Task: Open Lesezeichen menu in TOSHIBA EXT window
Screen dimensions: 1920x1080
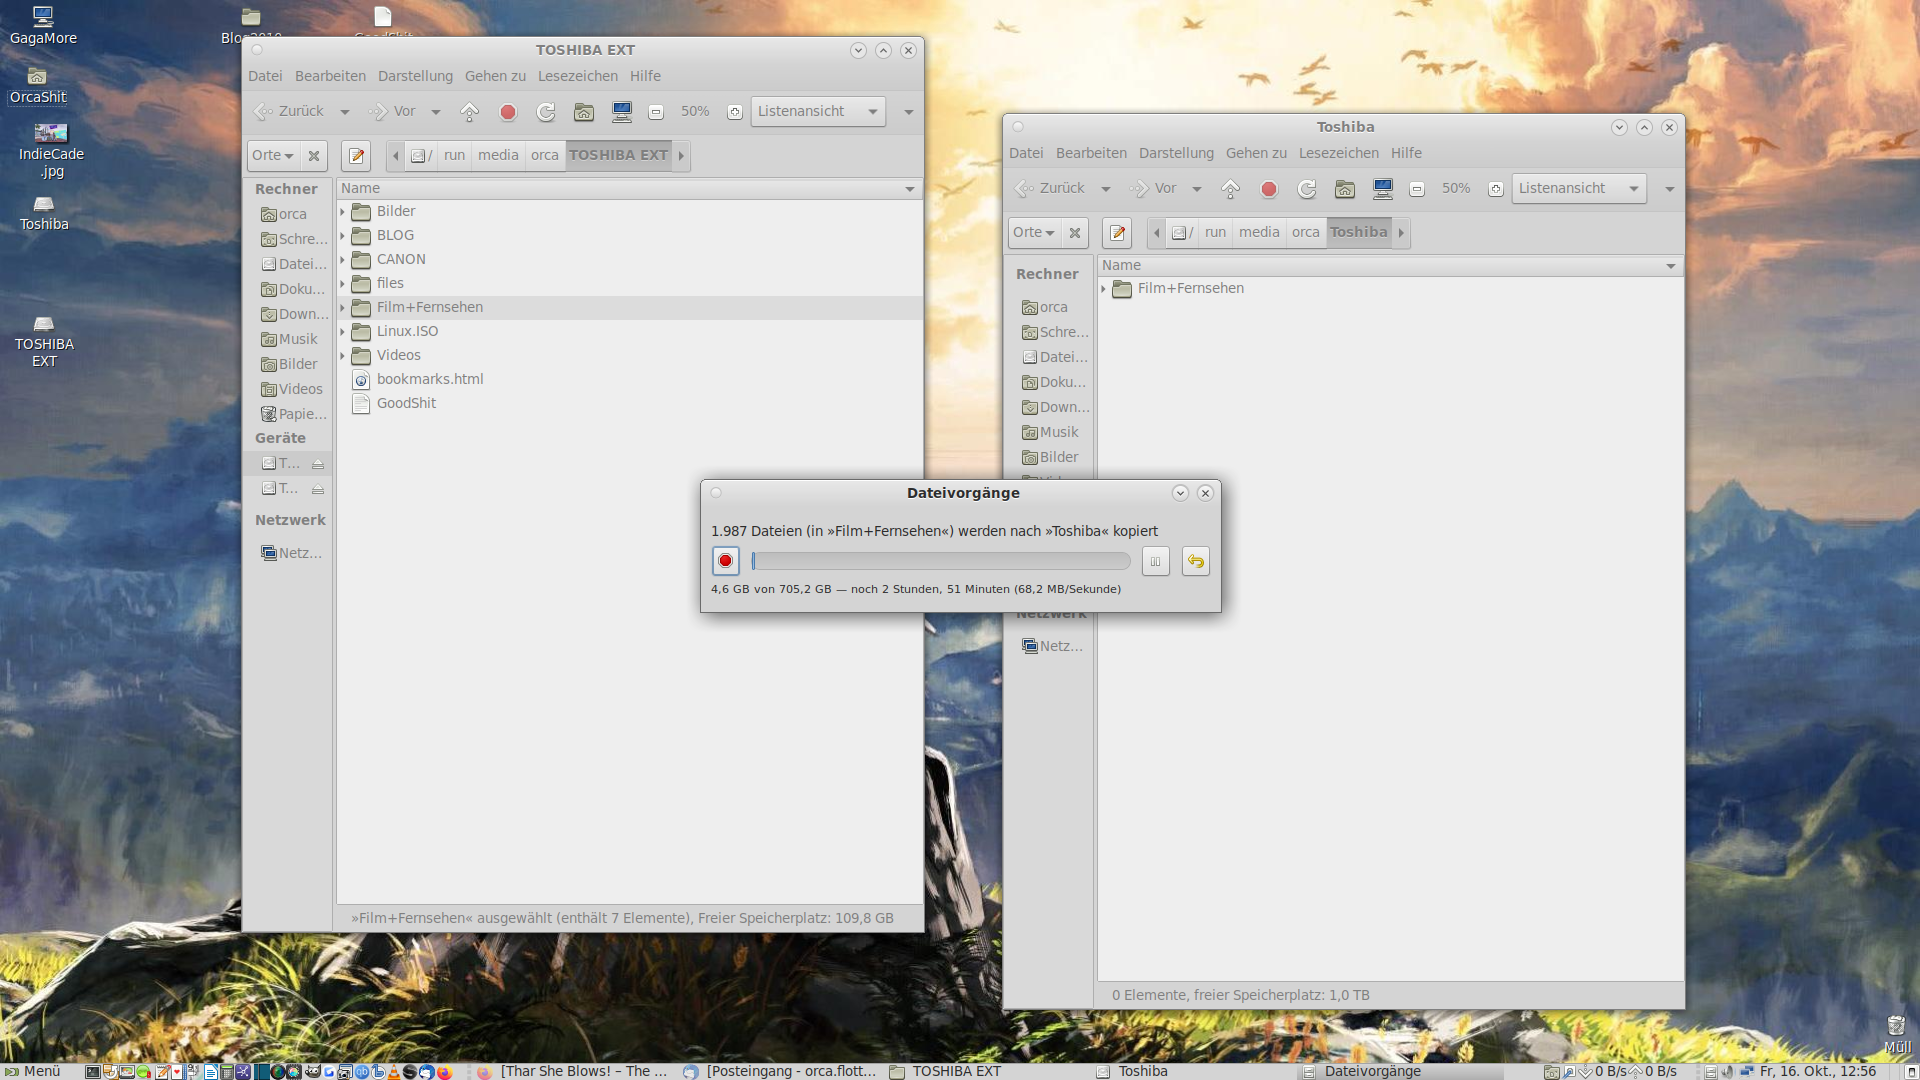Action: tap(578, 76)
